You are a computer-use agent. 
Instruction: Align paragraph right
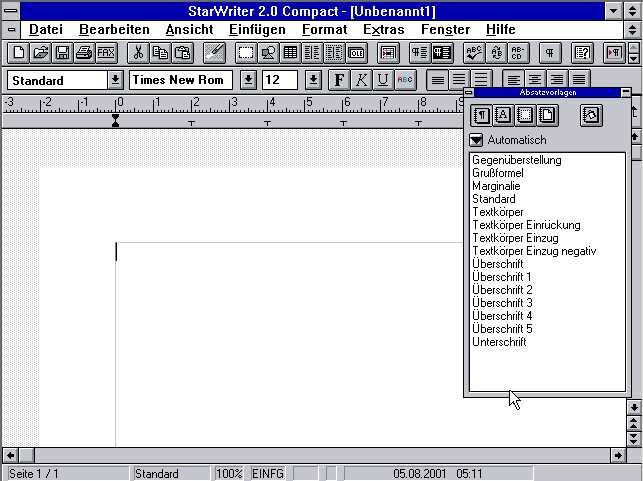pos(557,80)
